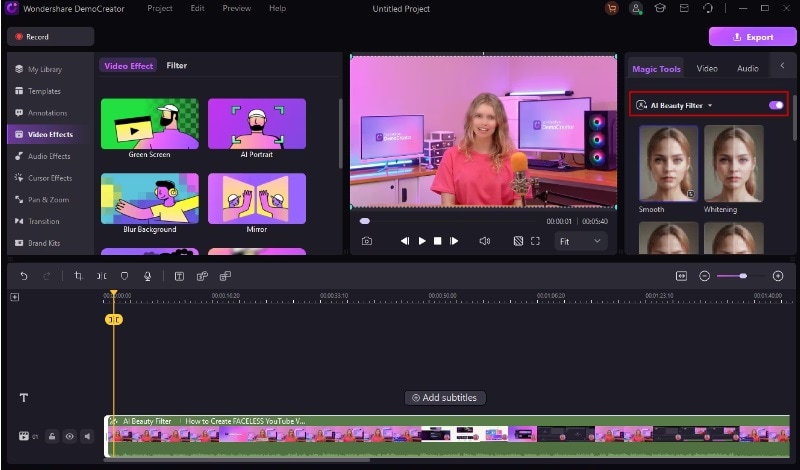Viewport: 800px width, 470px height.
Task: Fit the timeline to the window
Action: pyautogui.click(x=681, y=276)
